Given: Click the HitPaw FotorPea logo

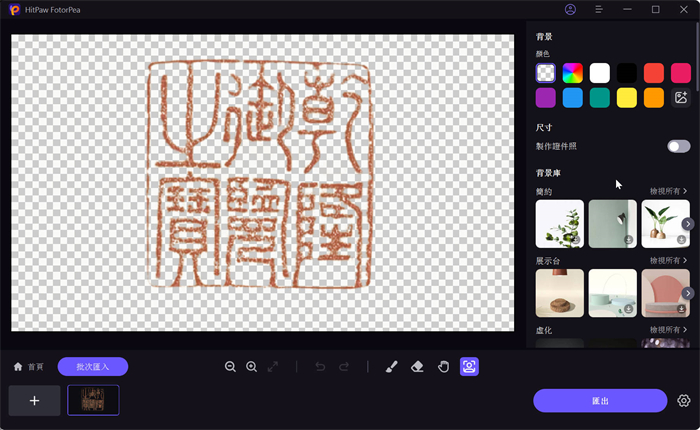Looking at the screenshot, I should [15, 10].
